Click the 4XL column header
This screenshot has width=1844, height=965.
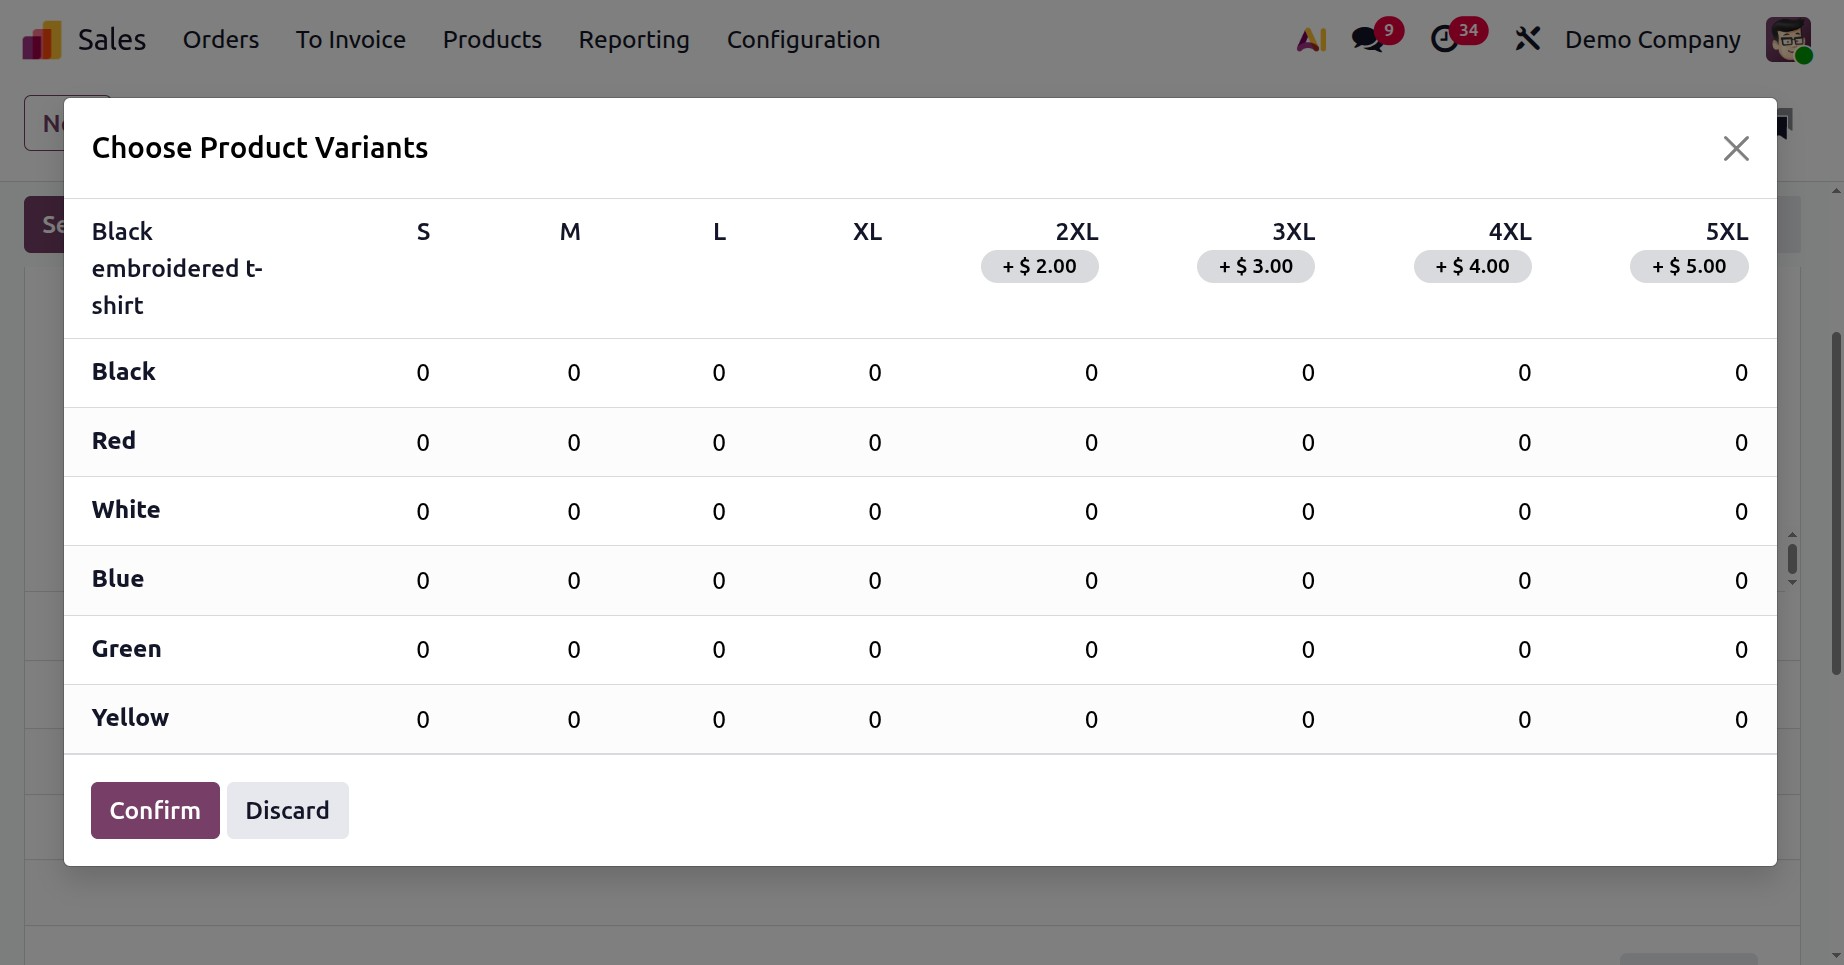(1510, 232)
